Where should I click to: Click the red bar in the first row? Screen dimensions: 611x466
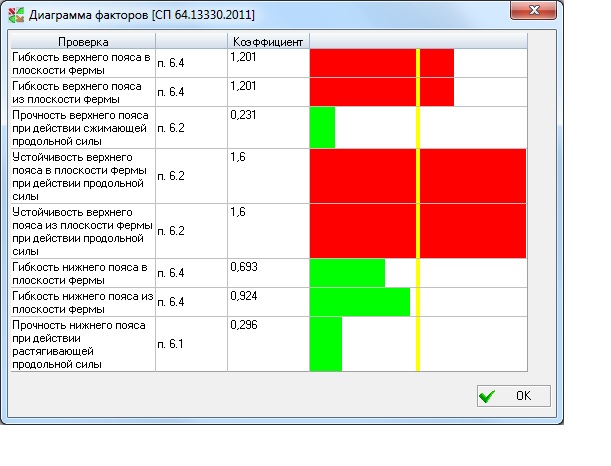380,64
